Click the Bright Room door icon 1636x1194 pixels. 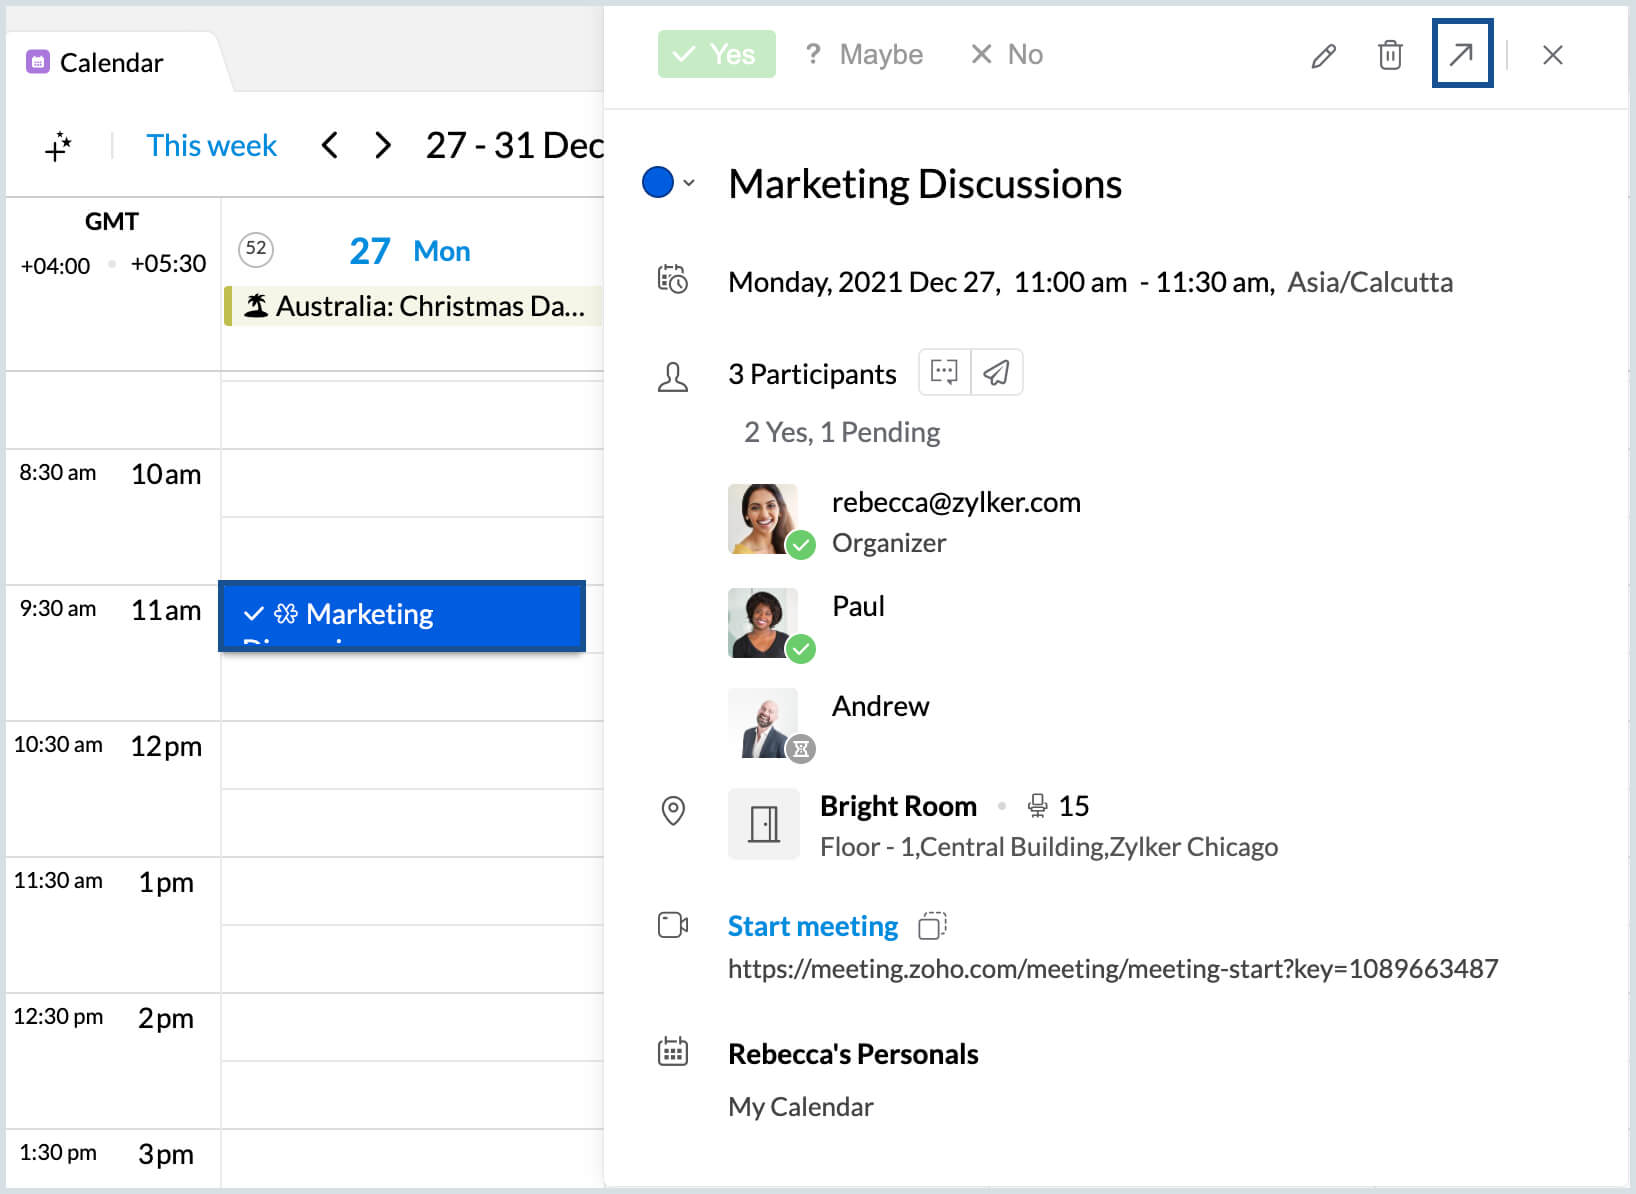[x=764, y=825]
